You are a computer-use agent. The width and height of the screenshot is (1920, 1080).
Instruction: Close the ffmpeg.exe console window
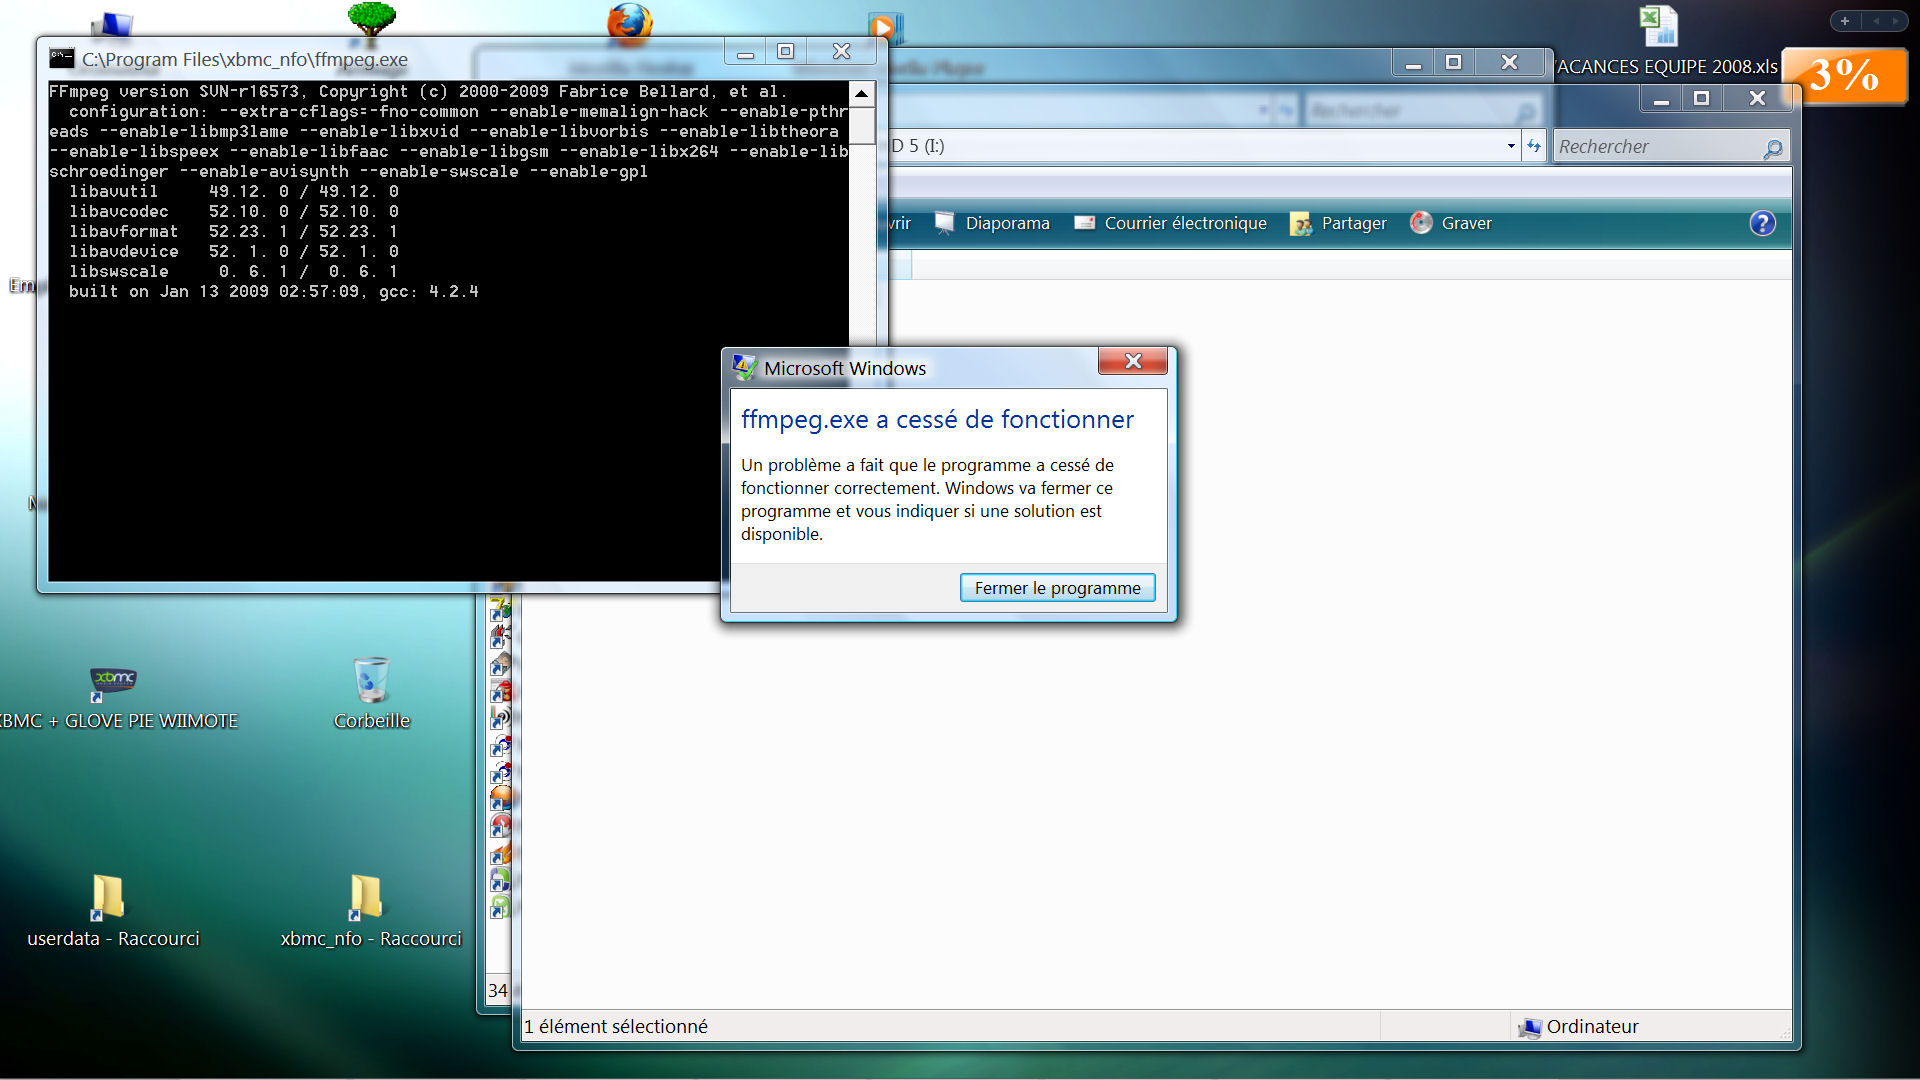pos(842,52)
